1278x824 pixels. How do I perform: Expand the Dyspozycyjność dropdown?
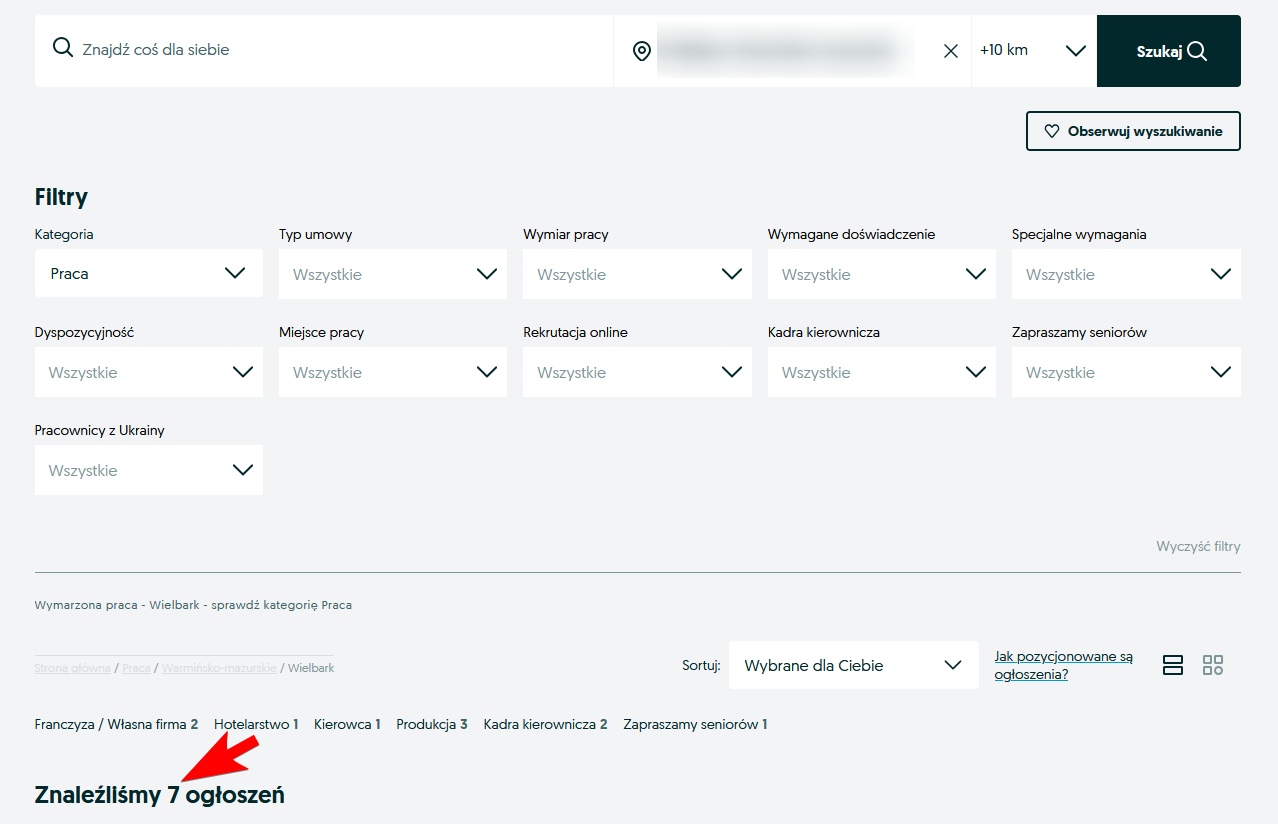(x=149, y=372)
